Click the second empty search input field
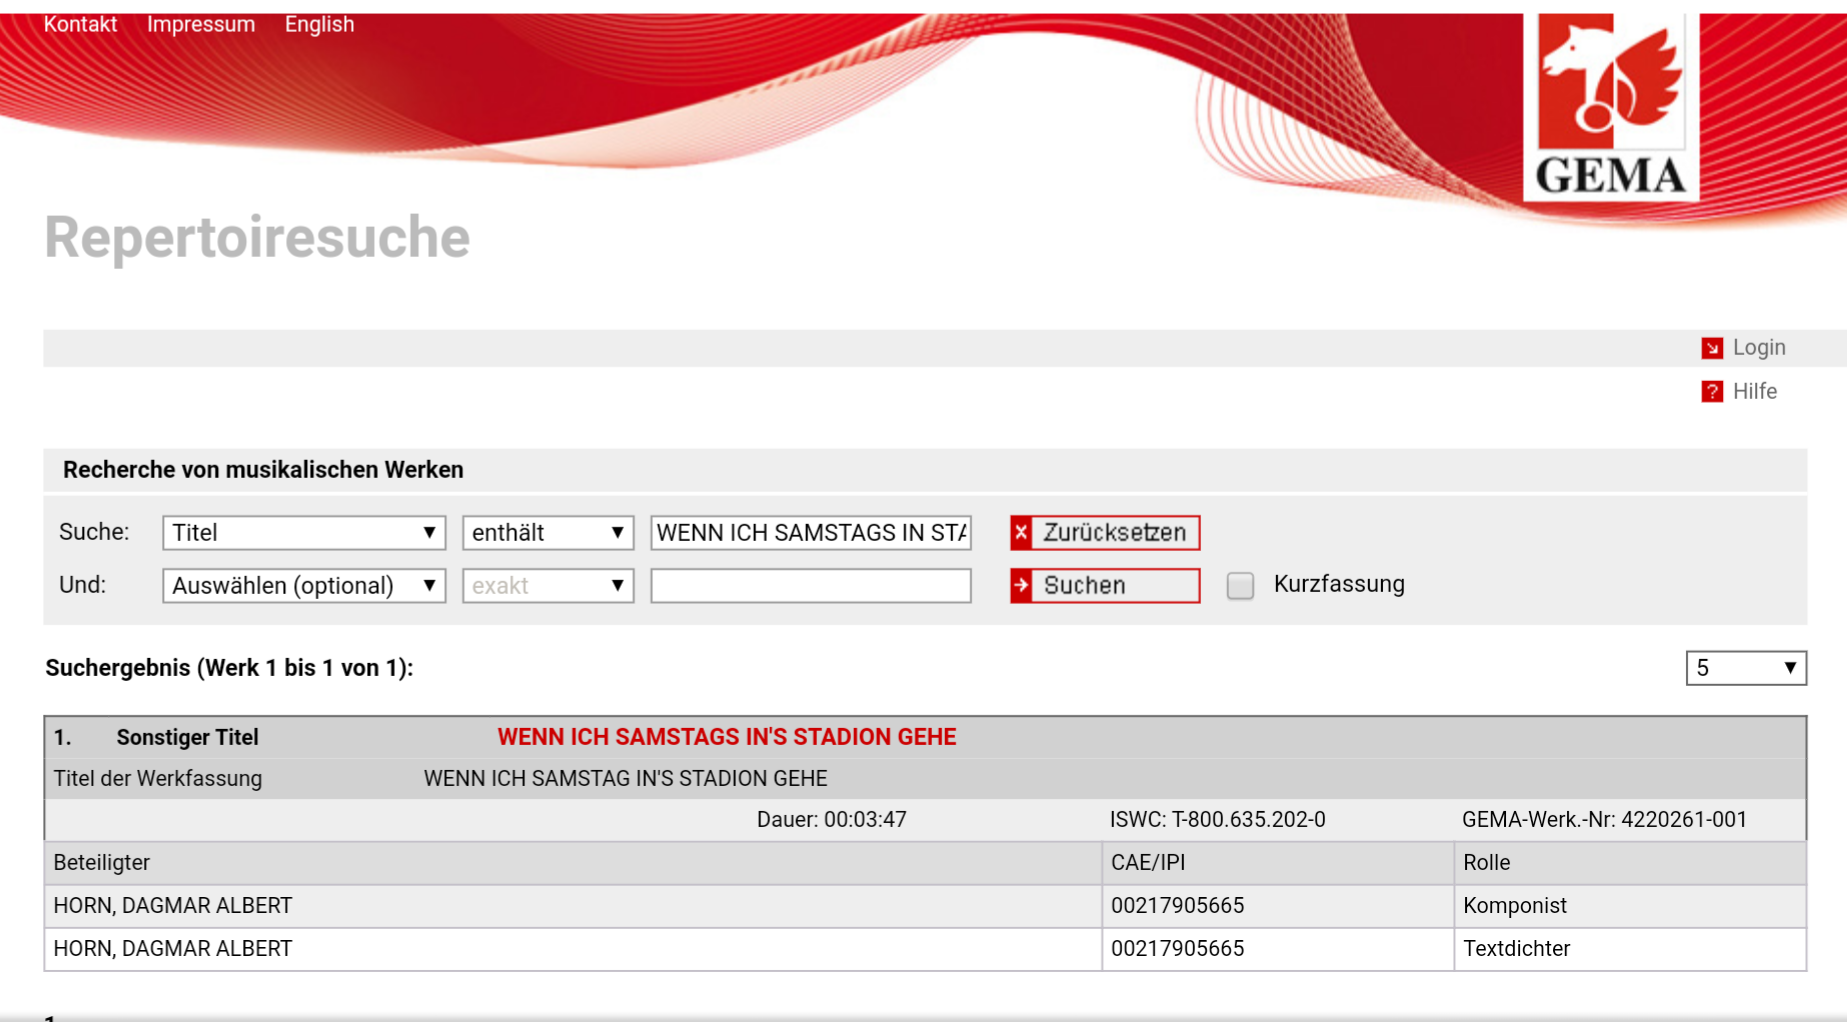1847x1022 pixels. tap(811, 586)
